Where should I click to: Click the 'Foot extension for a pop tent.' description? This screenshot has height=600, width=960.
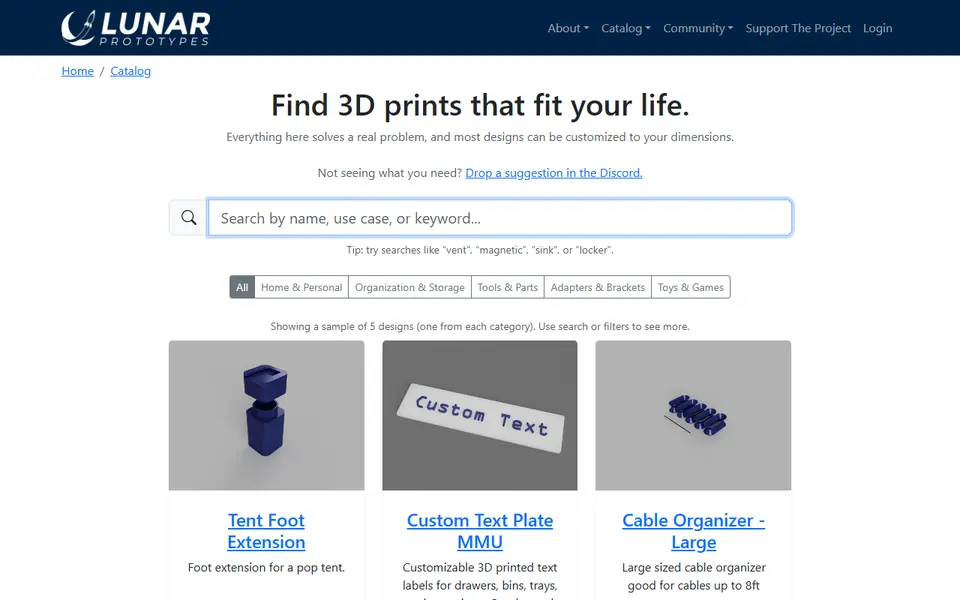266,568
